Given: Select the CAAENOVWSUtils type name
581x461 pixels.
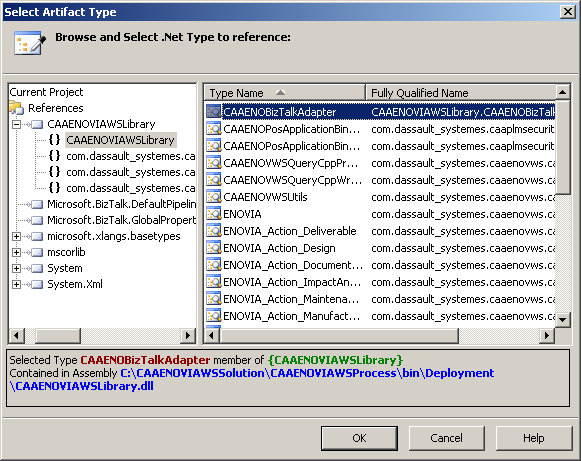Looking at the screenshot, I should (x=265, y=197).
